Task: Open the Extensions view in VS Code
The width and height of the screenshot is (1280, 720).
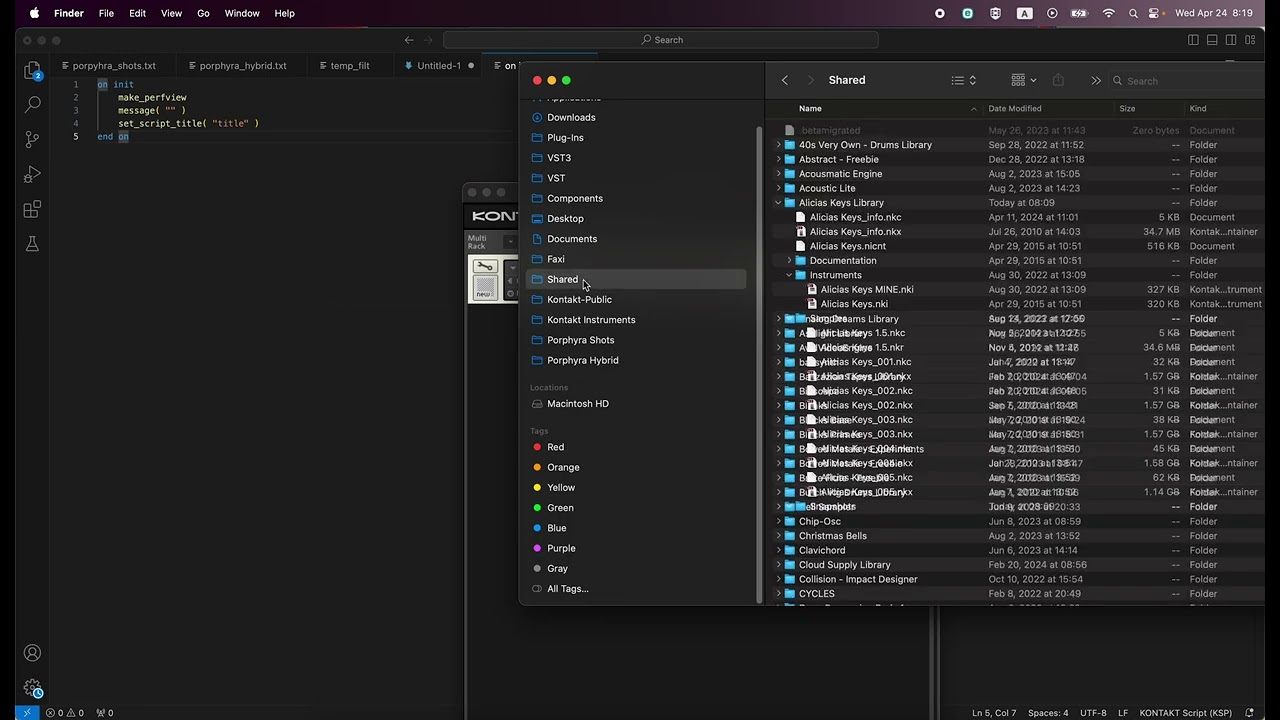Action: (32, 209)
